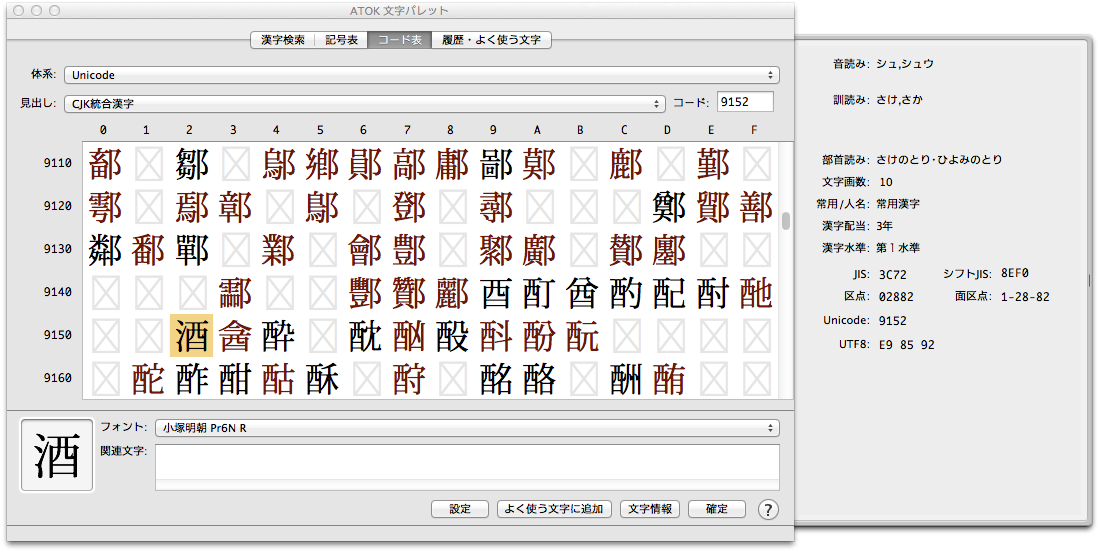1099x552 pixels.
Task: Switch to the 漢字検索 tab
Action: pos(282,40)
